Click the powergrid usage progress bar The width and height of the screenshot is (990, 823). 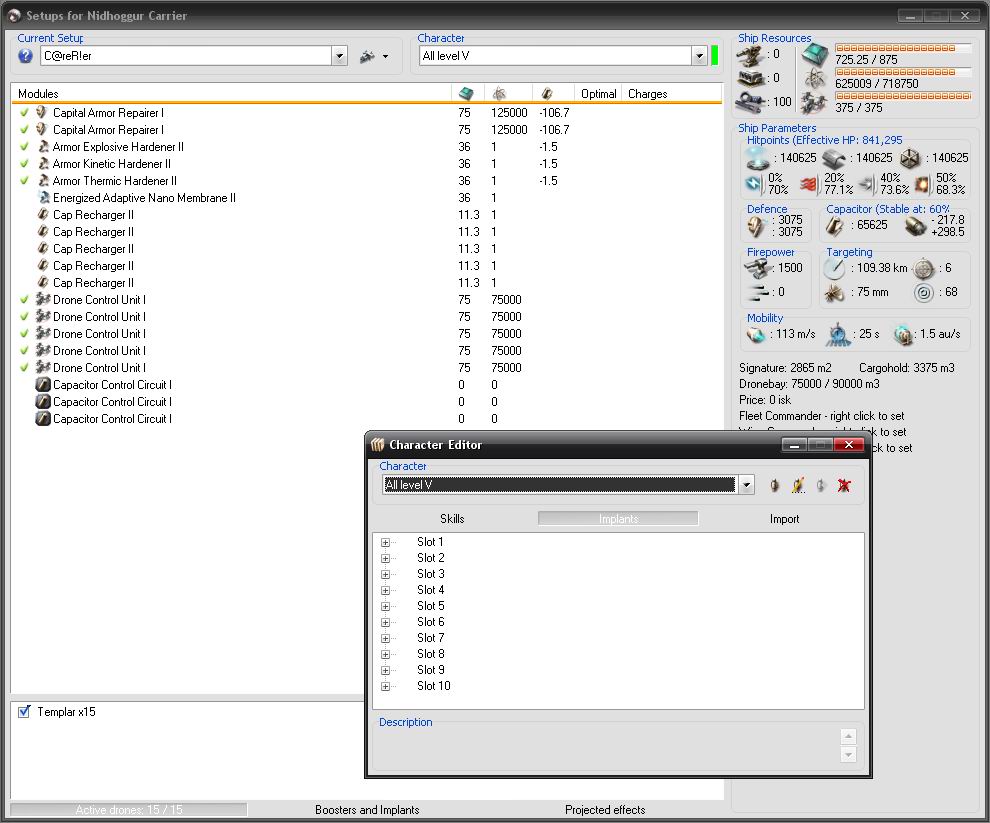903,72
